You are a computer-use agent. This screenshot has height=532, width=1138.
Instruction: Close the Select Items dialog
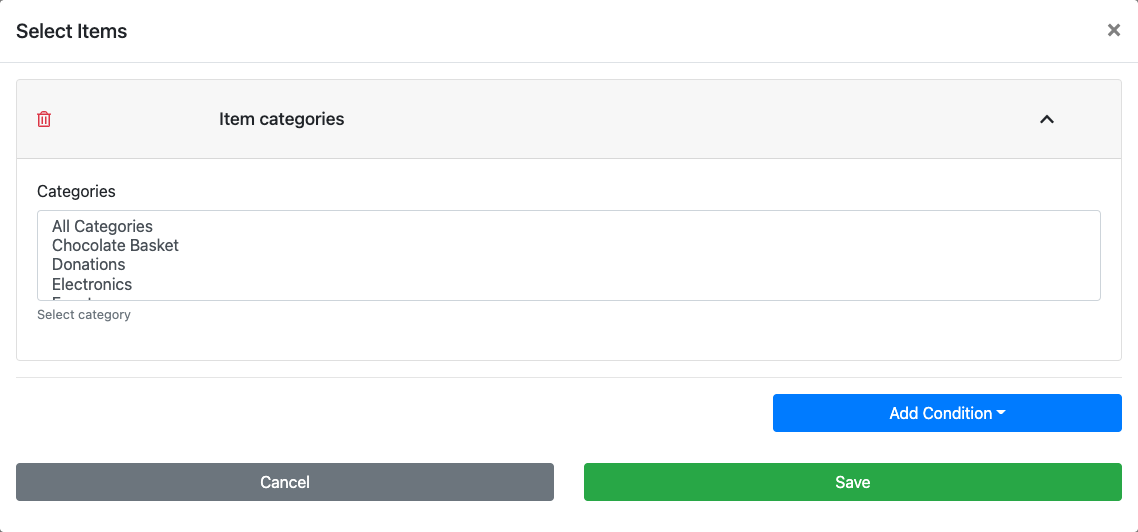1113,31
